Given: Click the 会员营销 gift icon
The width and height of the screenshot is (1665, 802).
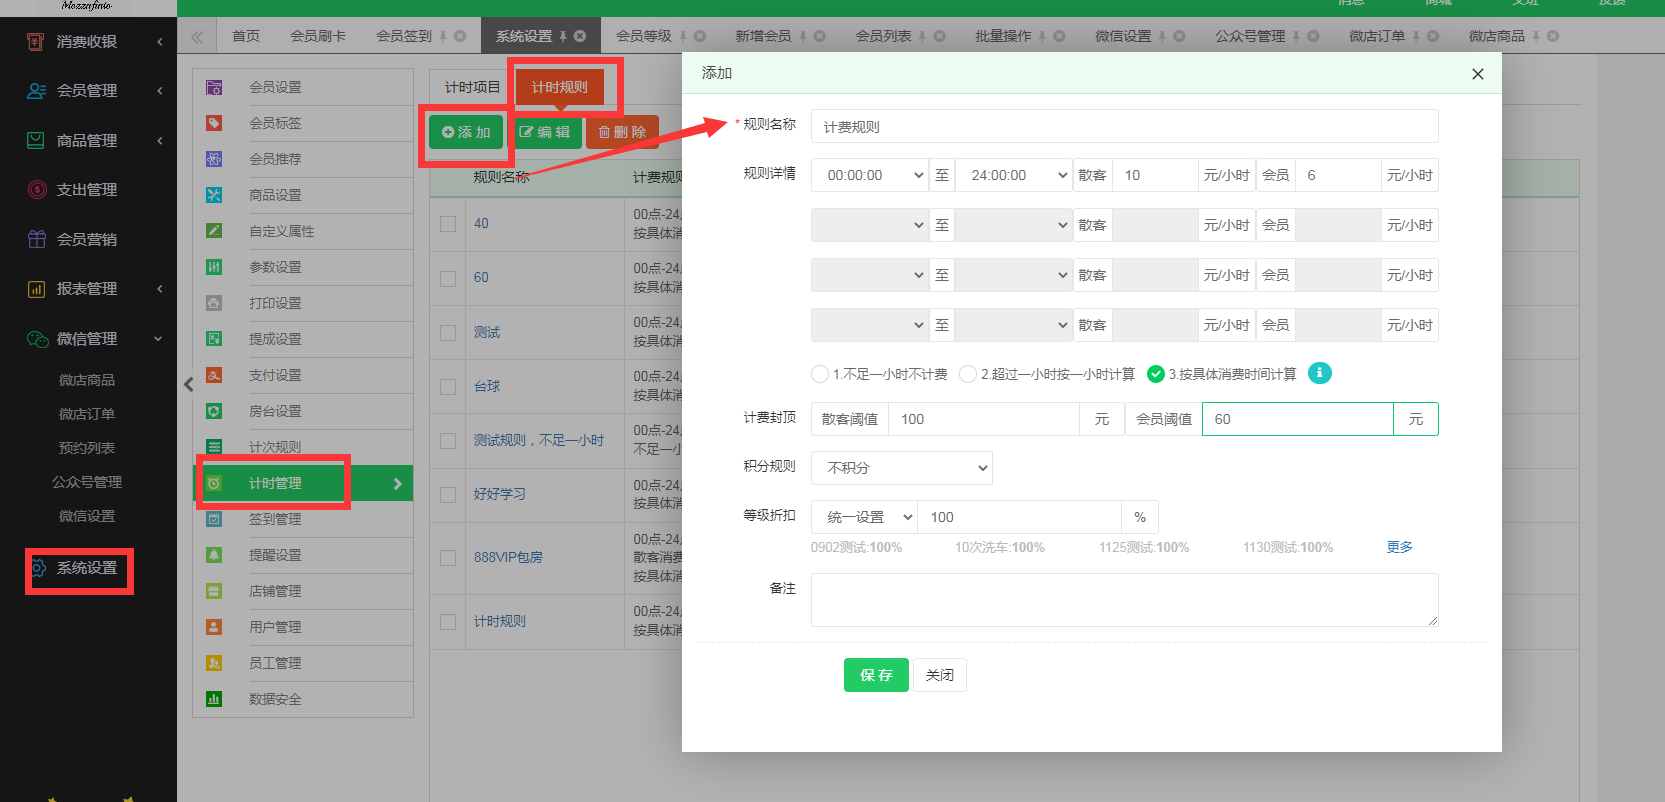Looking at the screenshot, I should [37, 239].
